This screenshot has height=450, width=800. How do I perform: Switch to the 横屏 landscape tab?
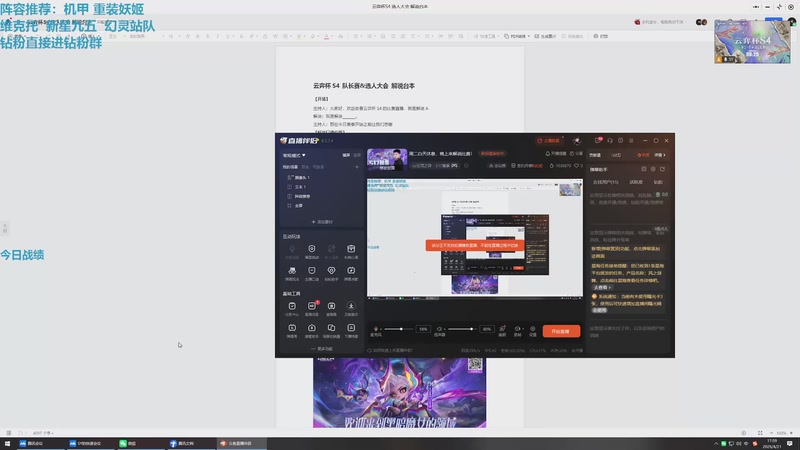pos(346,155)
